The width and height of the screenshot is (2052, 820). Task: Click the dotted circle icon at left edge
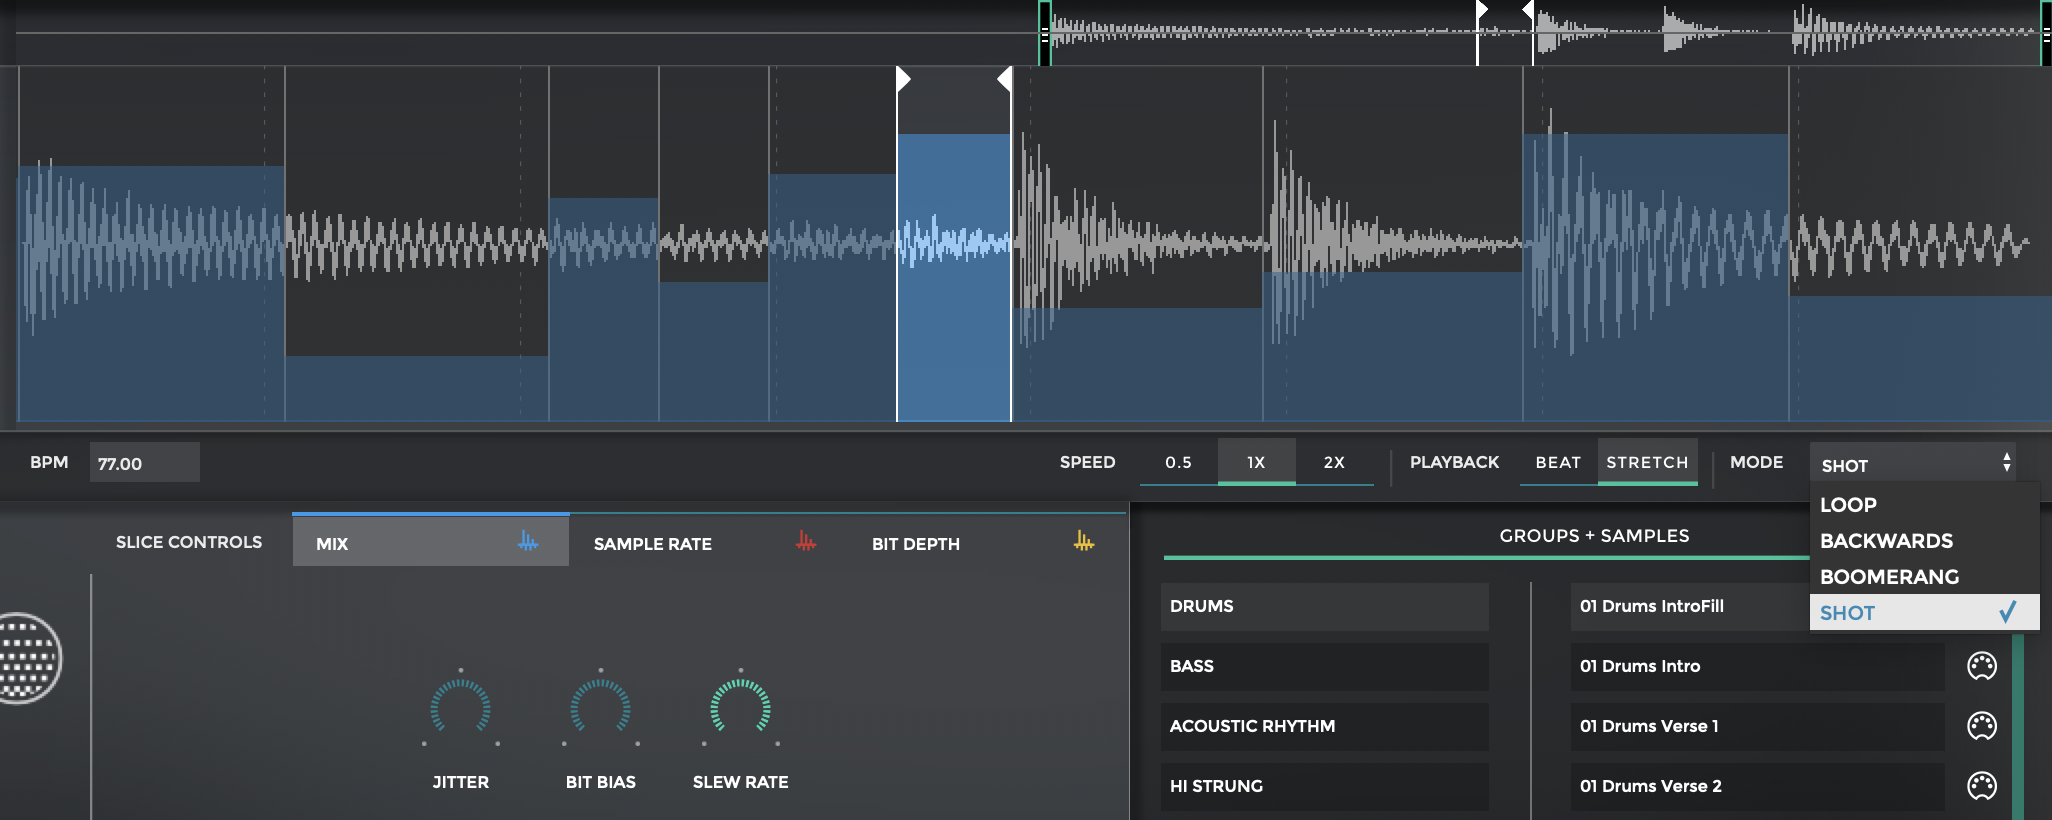(x=28, y=658)
